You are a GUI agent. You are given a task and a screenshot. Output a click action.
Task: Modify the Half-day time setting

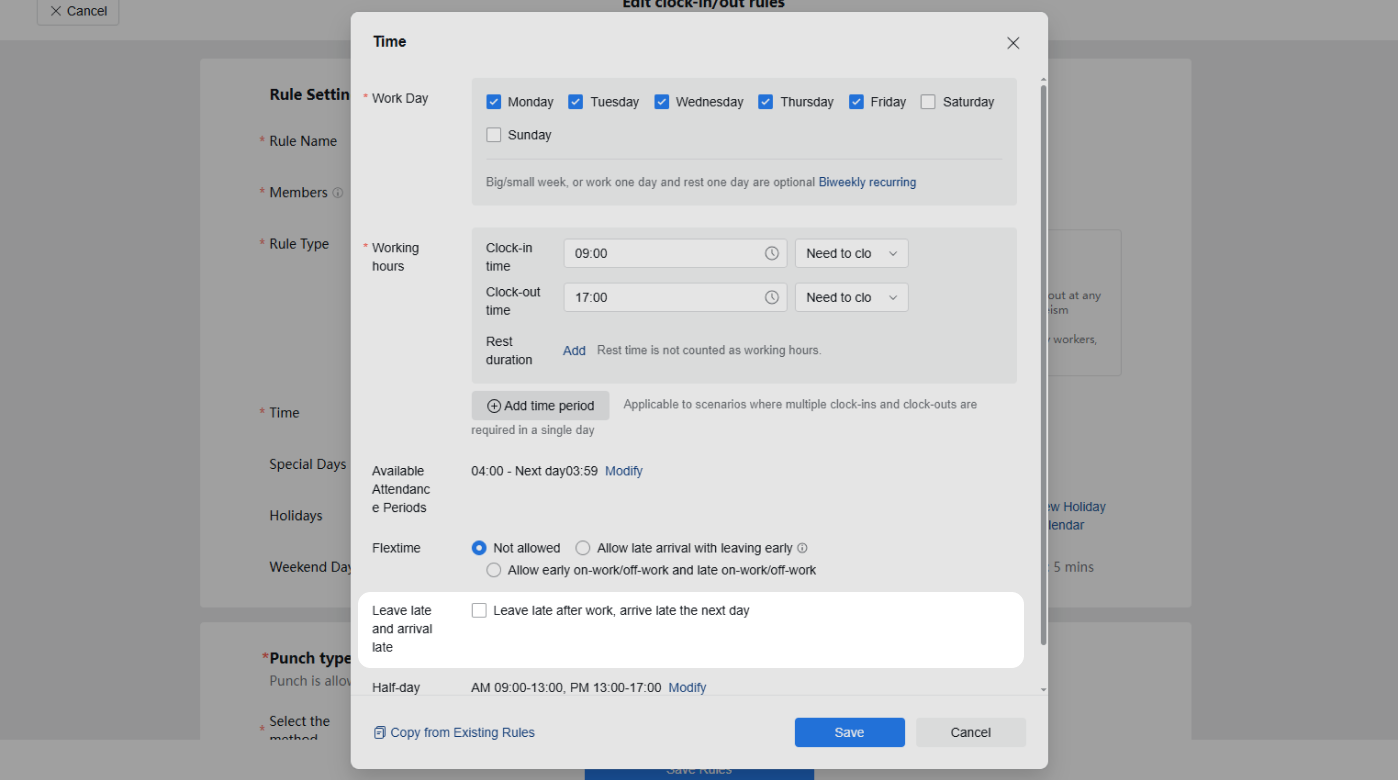click(687, 688)
